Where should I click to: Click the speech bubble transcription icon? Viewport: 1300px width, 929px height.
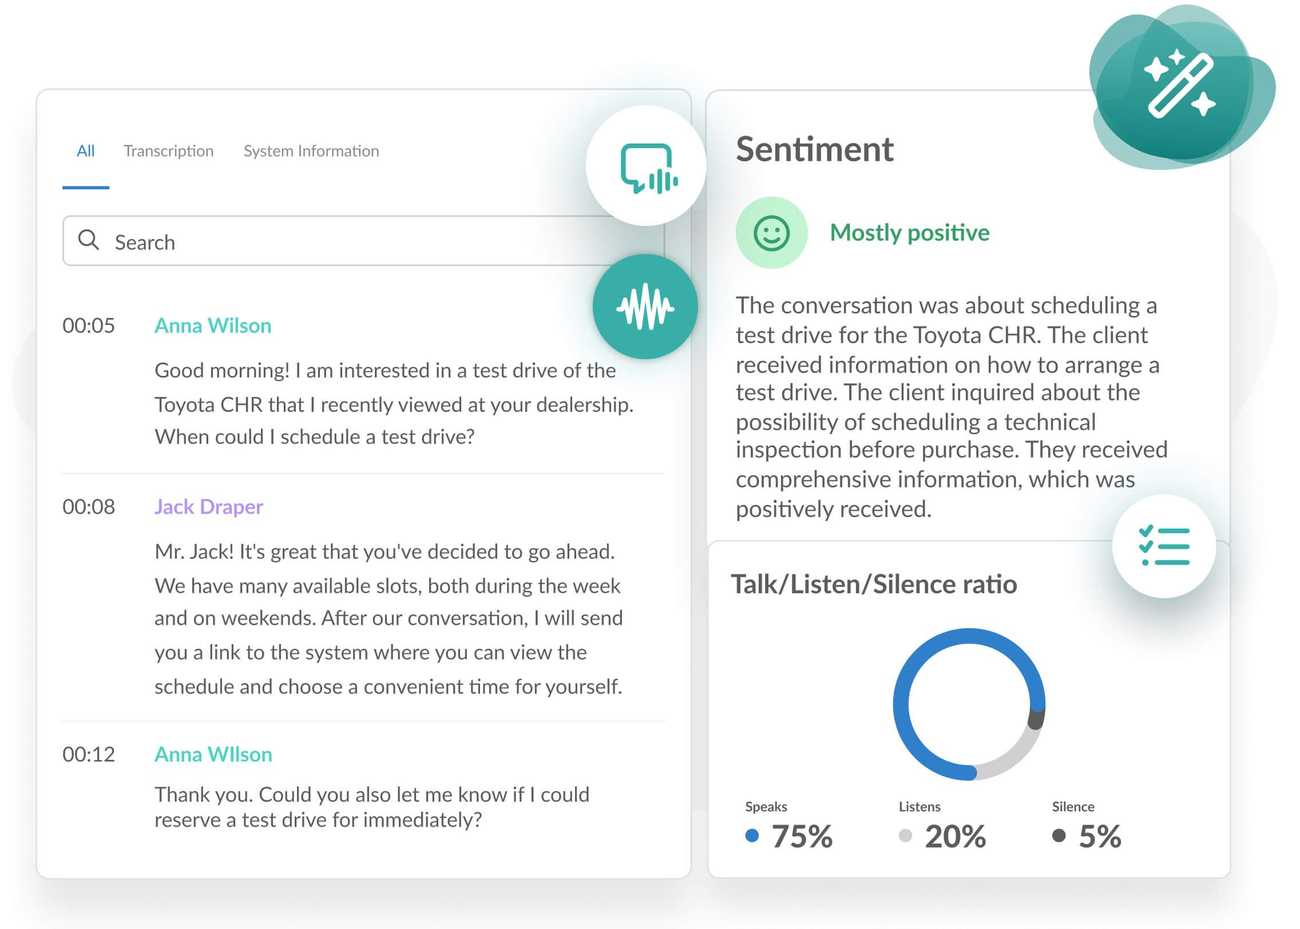pos(646,166)
